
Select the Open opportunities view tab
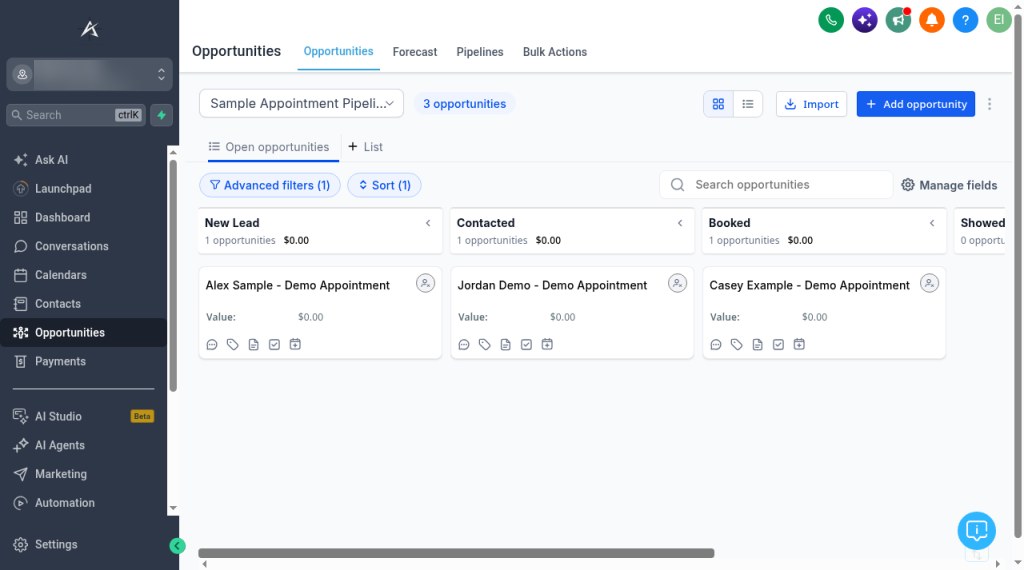(x=269, y=147)
